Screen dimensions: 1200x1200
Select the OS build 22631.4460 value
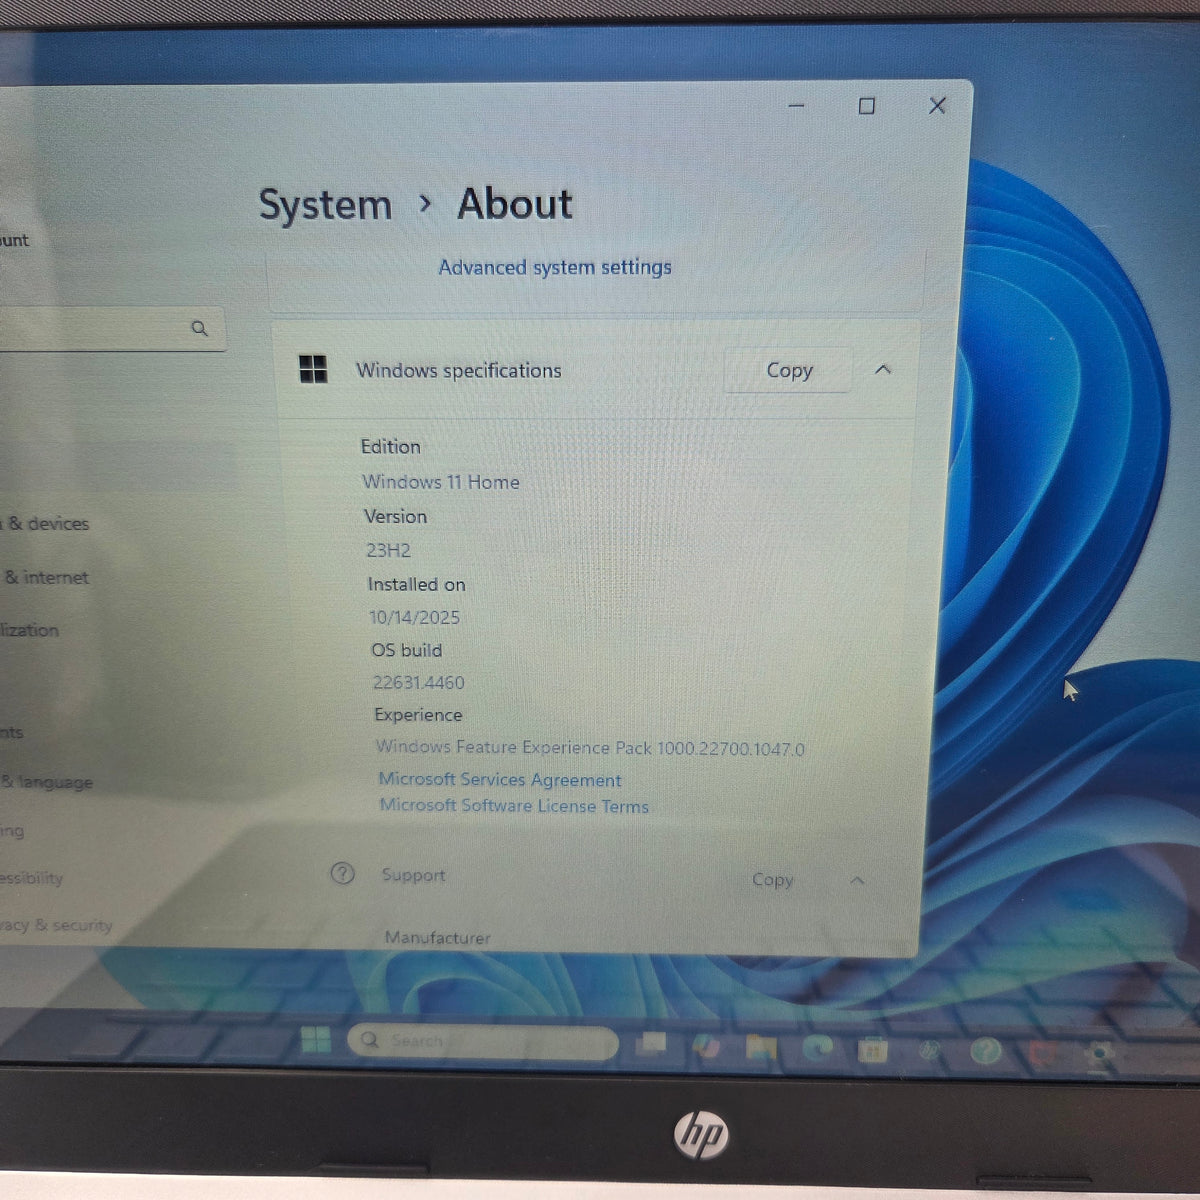tap(418, 682)
